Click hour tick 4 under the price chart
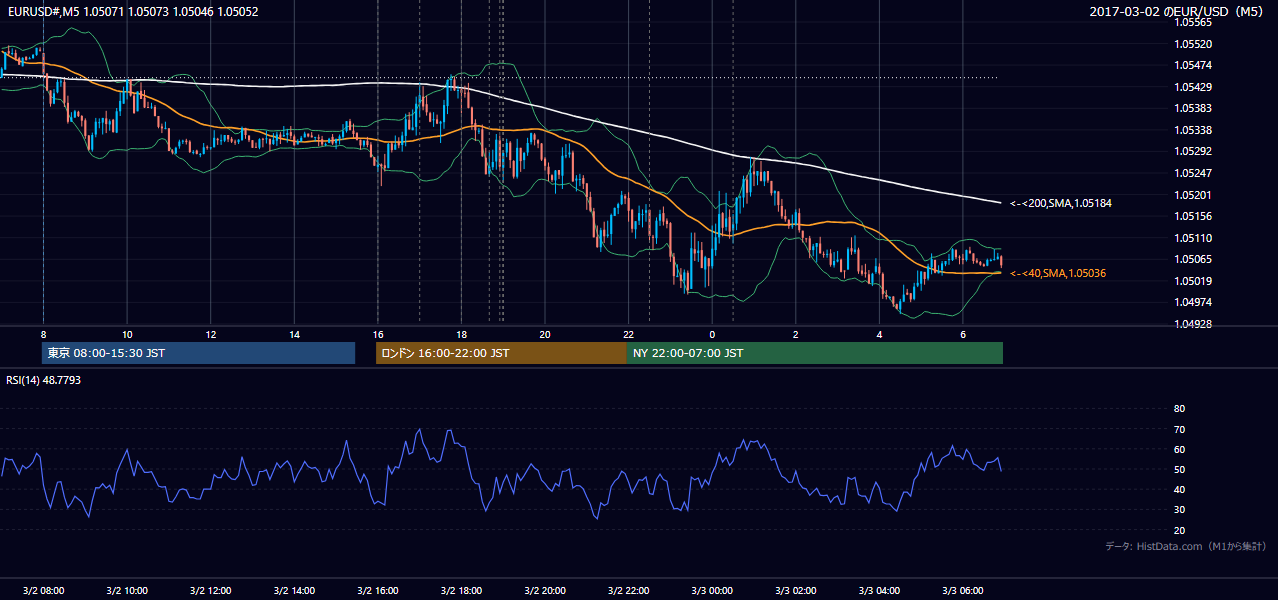1278x600 pixels. (879, 334)
